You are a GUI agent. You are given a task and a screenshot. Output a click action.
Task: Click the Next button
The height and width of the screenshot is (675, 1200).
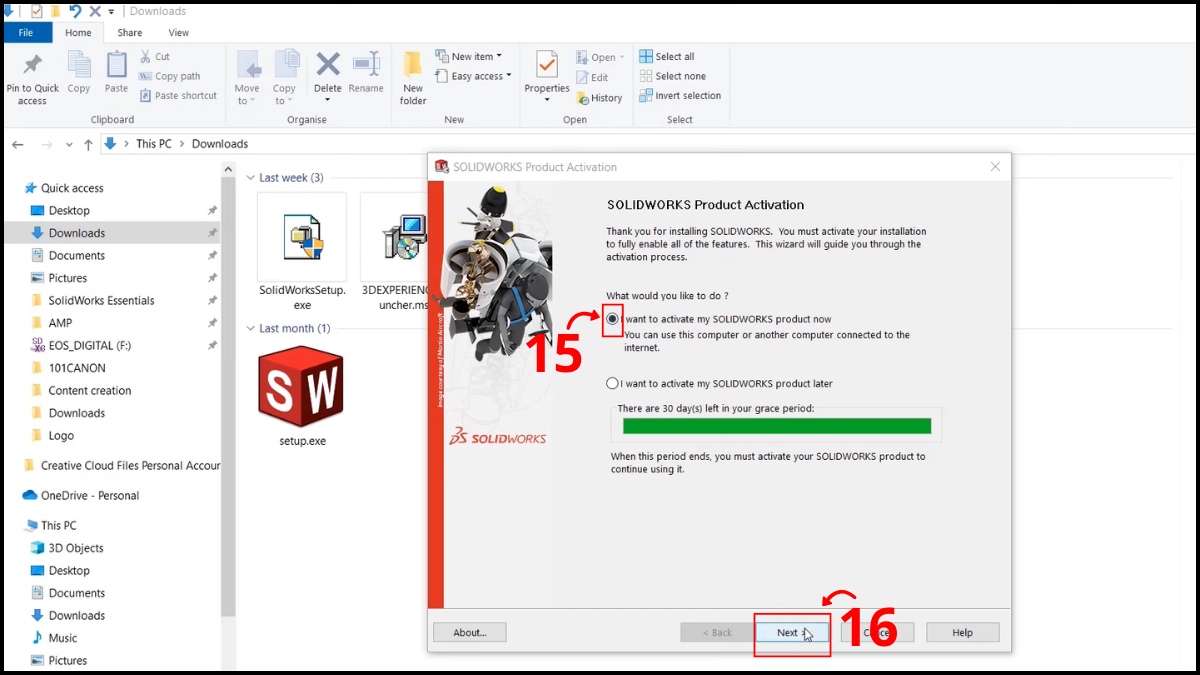point(792,633)
